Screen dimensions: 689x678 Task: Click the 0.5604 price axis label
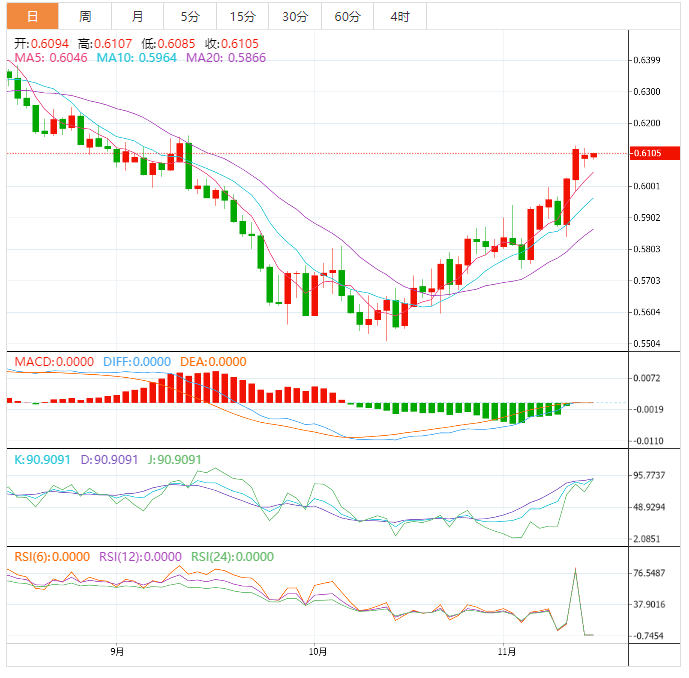coord(646,312)
